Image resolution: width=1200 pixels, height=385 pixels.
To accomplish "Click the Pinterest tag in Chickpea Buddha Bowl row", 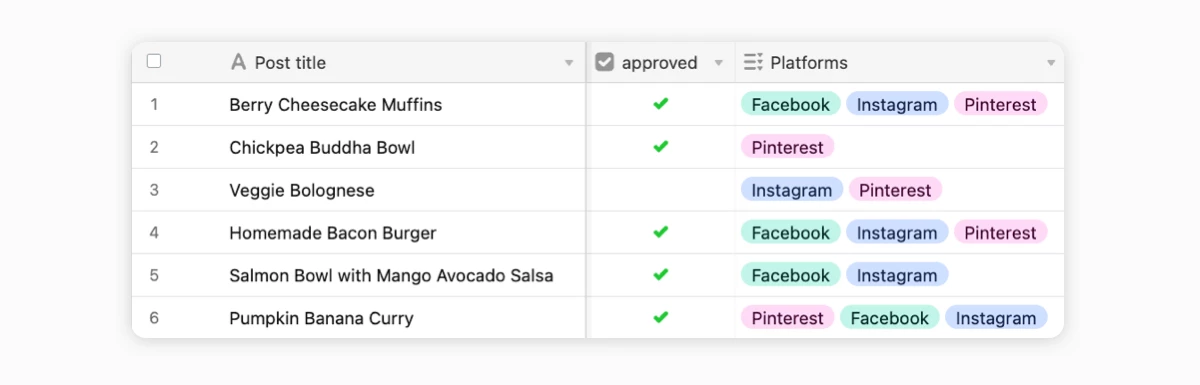I will 788,147.
